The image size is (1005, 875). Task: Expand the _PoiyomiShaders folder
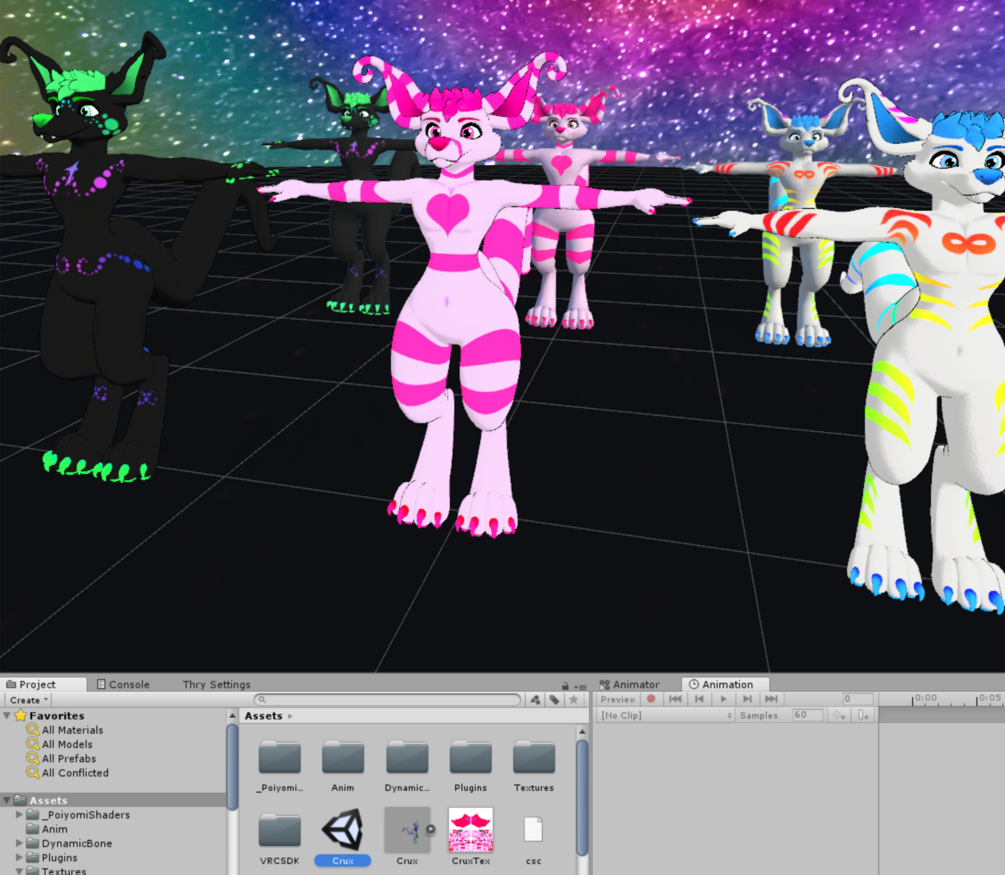pos(19,815)
